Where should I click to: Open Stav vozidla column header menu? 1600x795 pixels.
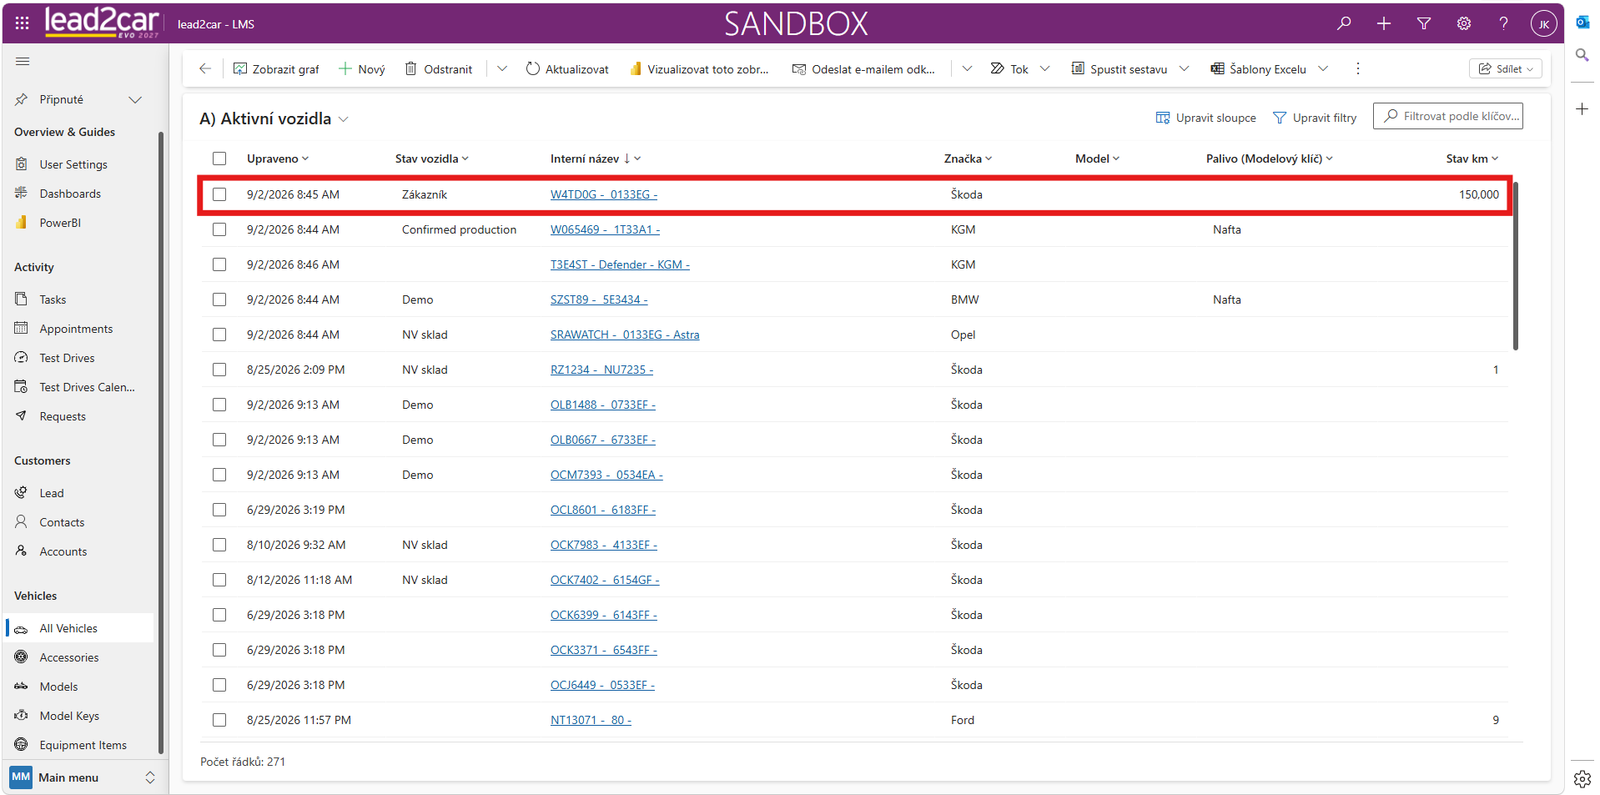tap(432, 159)
